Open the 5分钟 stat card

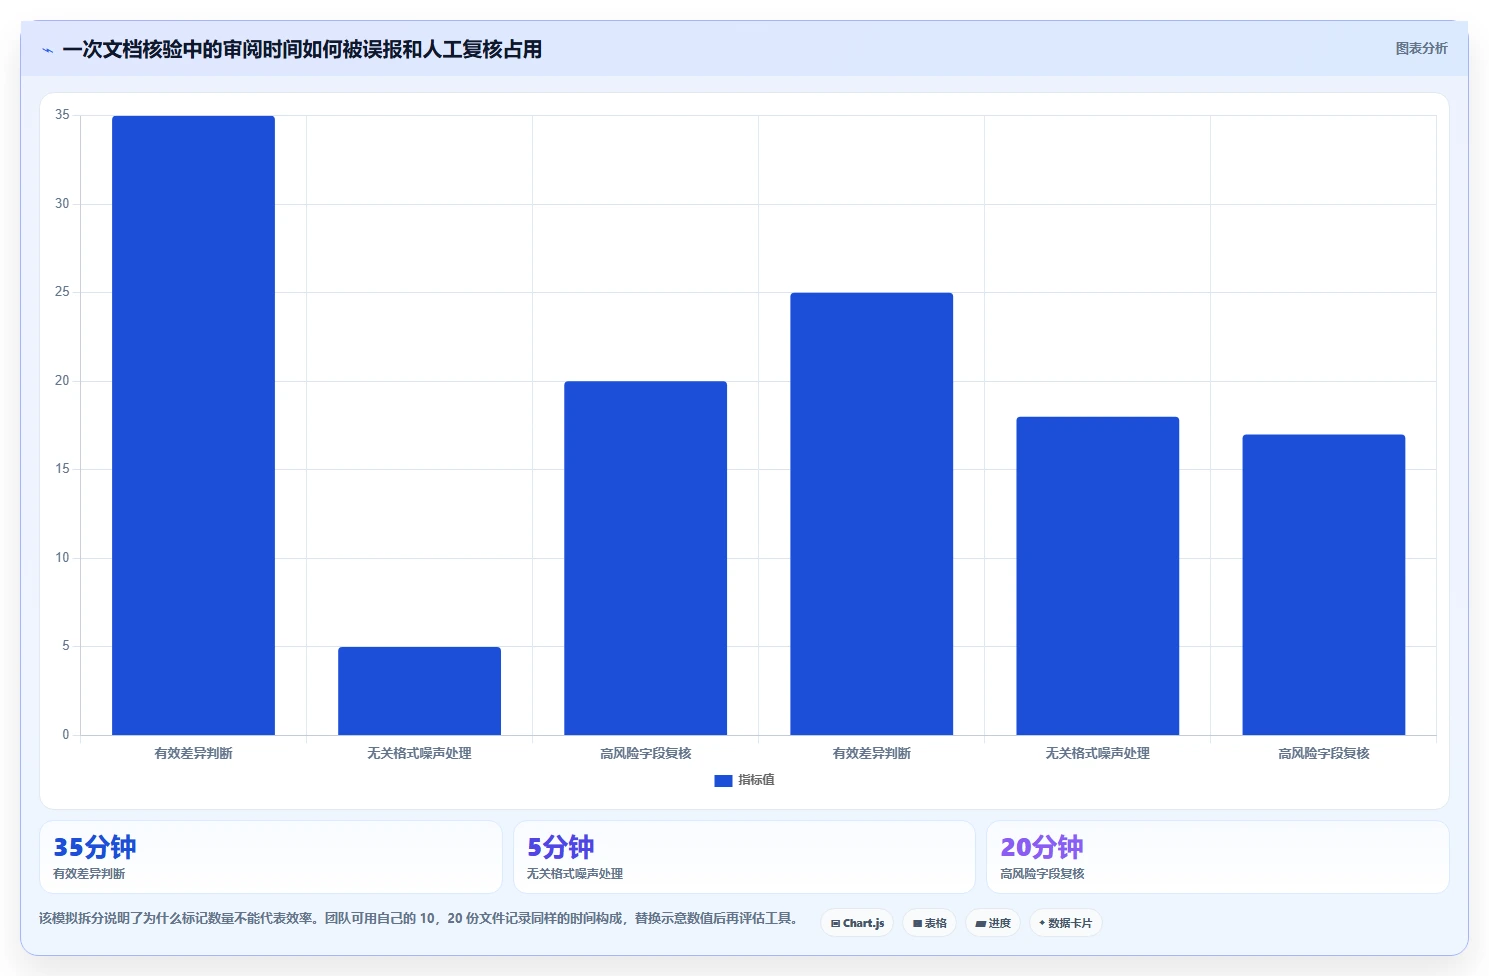[x=744, y=857]
